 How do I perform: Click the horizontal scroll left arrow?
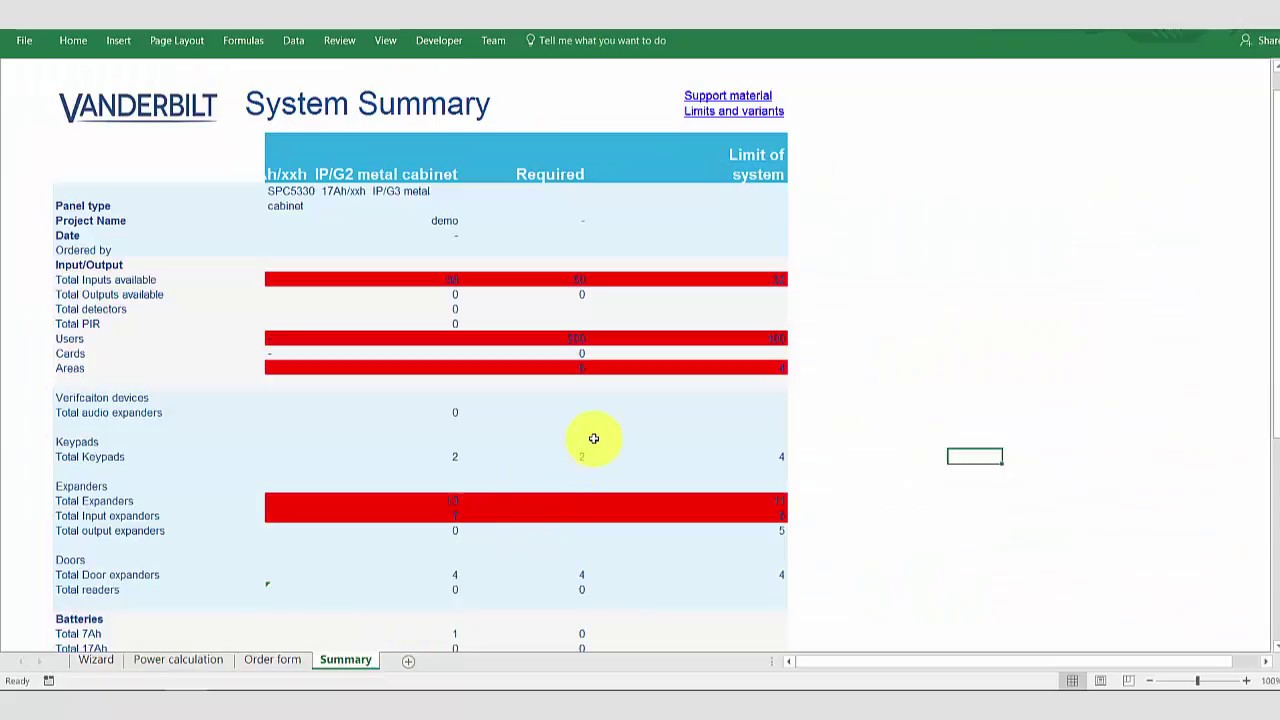(789, 661)
